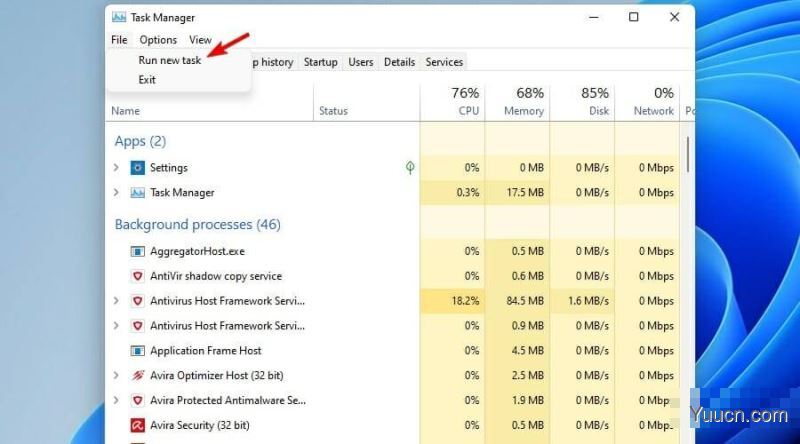This screenshot has width=800, height=444.
Task: Switch to the Services tab
Action: point(444,62)
